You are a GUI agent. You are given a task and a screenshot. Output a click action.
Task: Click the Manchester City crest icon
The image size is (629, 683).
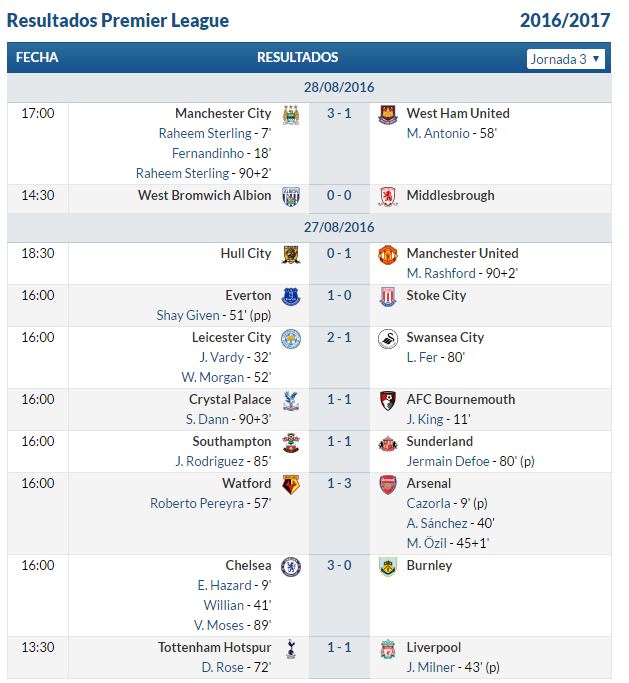[291, 115]
